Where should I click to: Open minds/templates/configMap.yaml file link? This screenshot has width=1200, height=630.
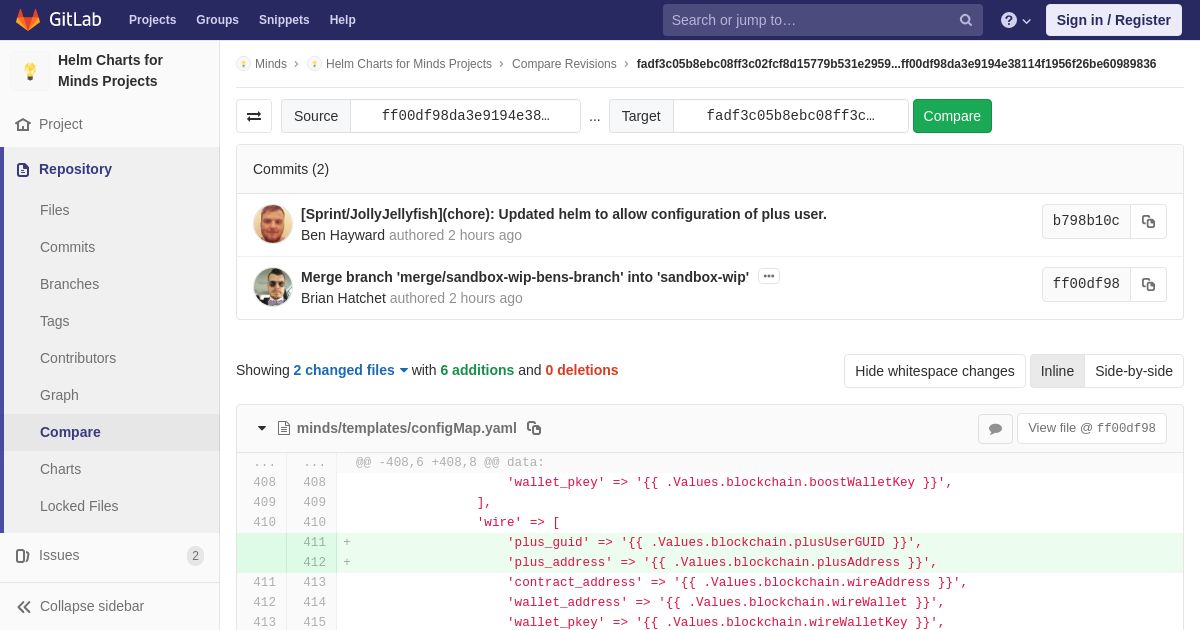[406, 428]
